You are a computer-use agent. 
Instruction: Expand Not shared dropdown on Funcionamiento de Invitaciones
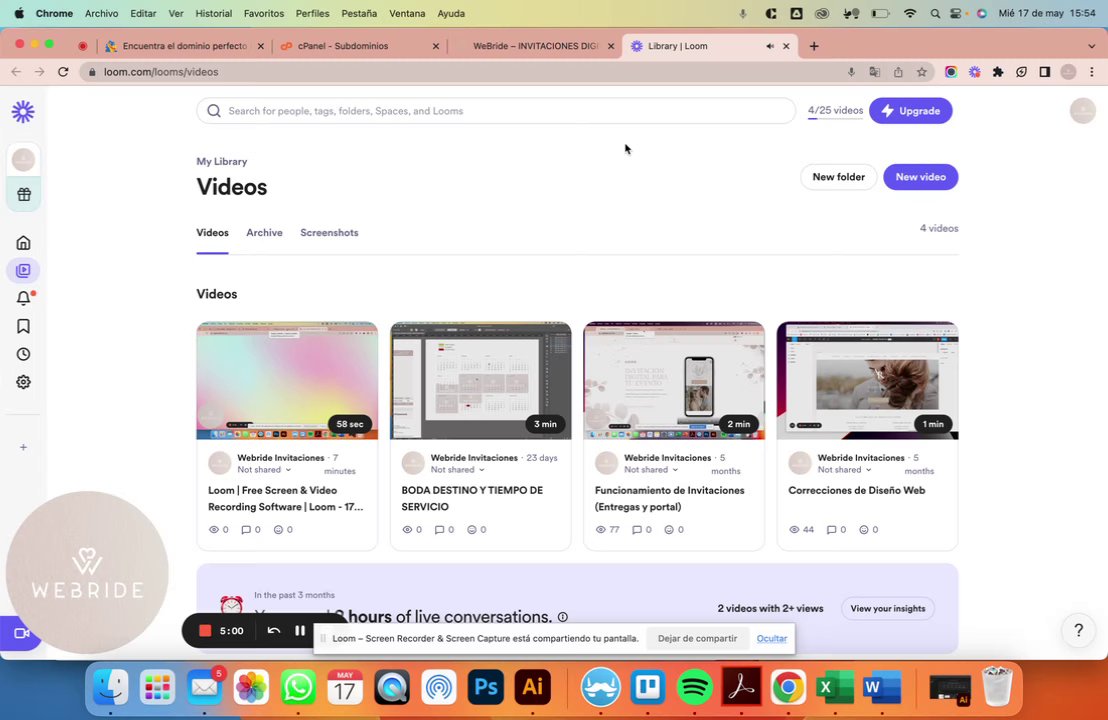point(651,470)
